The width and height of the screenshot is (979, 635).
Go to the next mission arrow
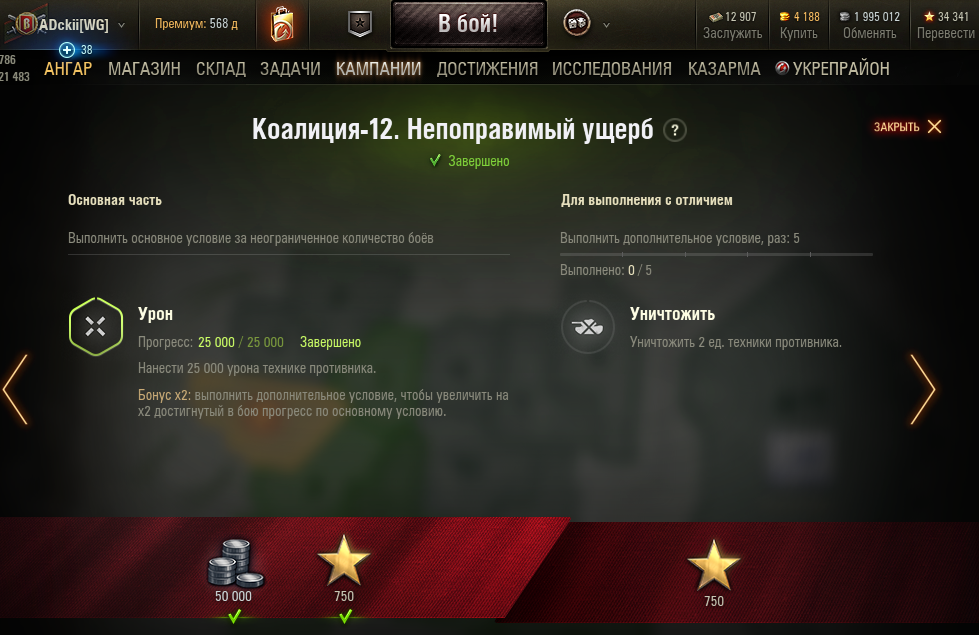coord(923,390)
